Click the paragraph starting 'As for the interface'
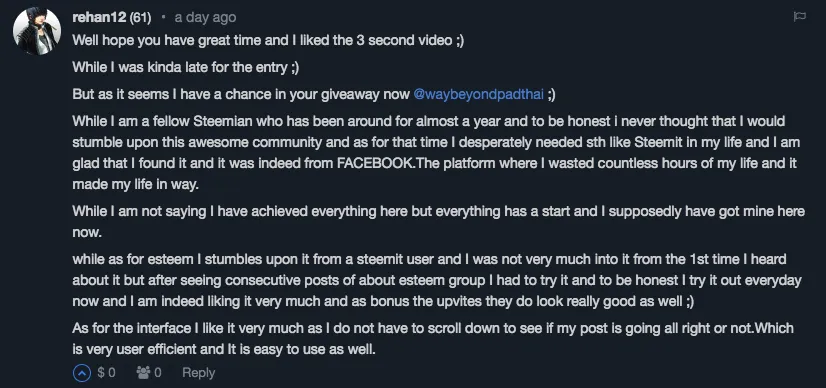 432,339
